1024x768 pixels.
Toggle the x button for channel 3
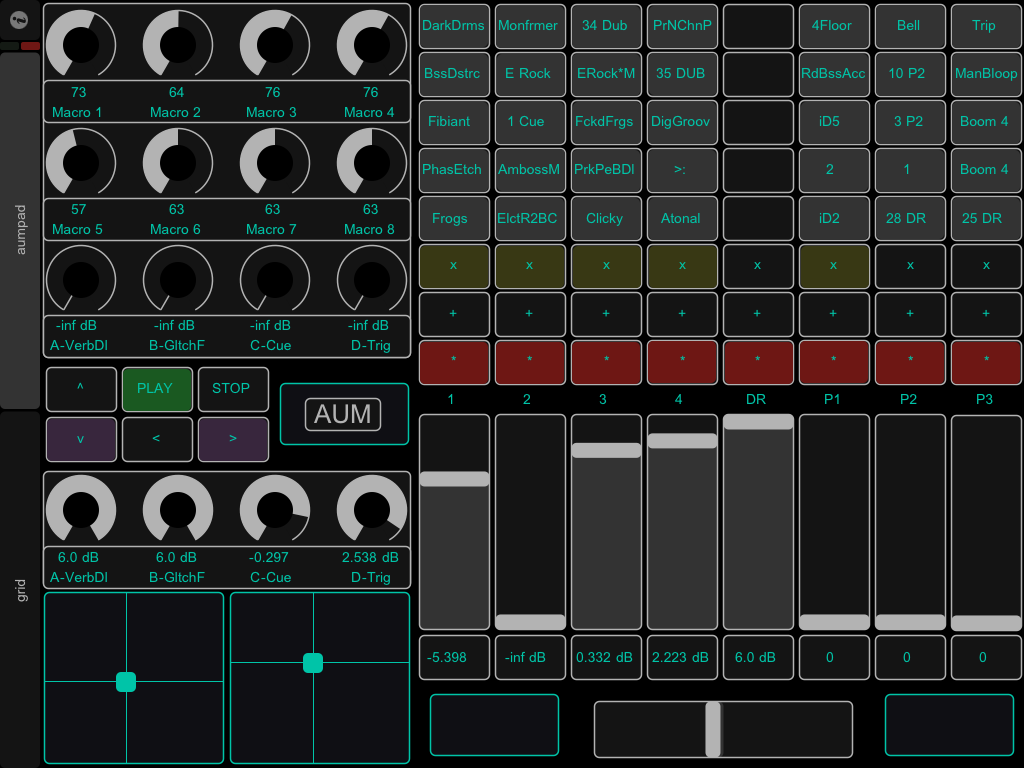click(606, 266)
